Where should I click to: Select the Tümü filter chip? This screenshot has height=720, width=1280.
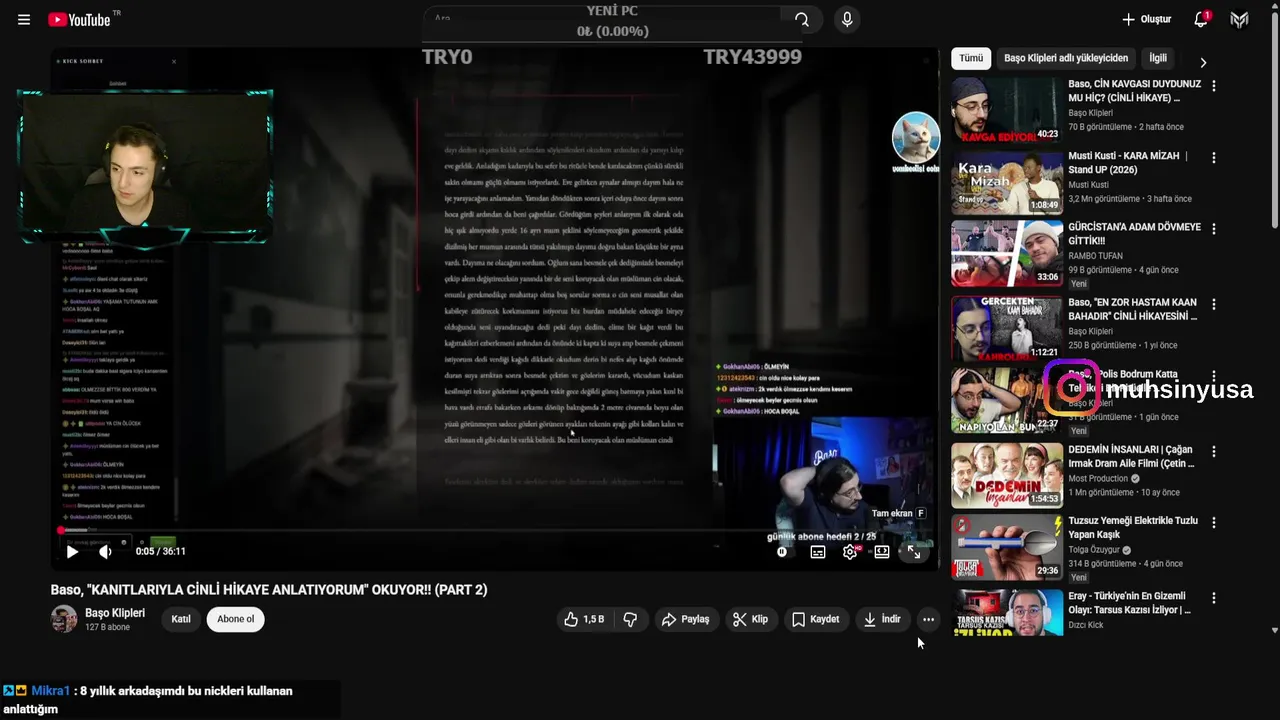point(971,58)
